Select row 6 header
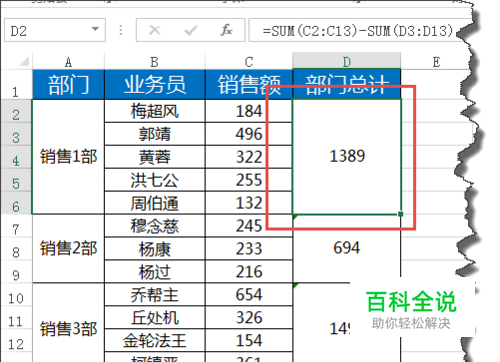 (16, 203)
